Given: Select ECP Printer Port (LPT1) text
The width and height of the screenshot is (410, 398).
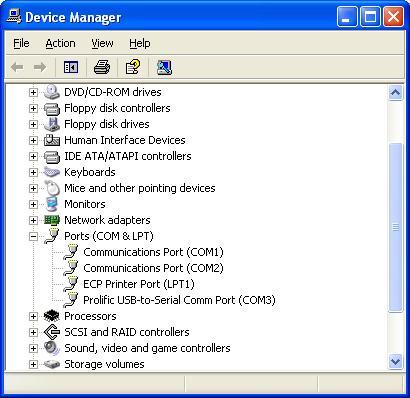Looking at the screenshot, I should click(139, 284).
